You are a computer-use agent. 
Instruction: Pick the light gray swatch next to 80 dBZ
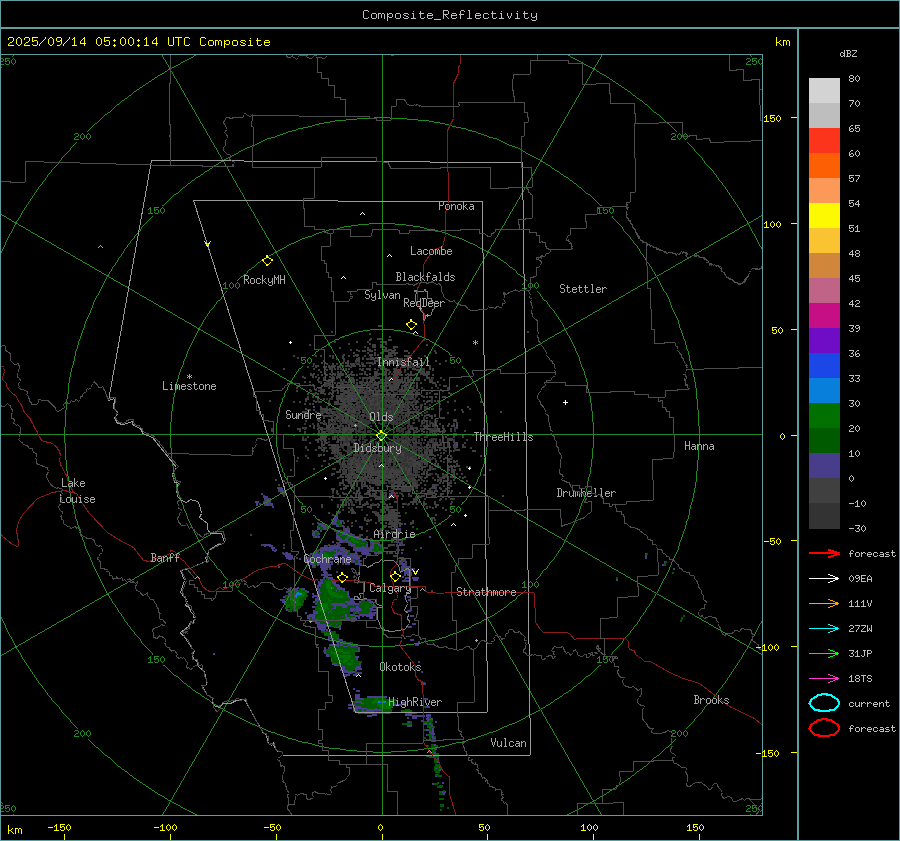[824, 91]
